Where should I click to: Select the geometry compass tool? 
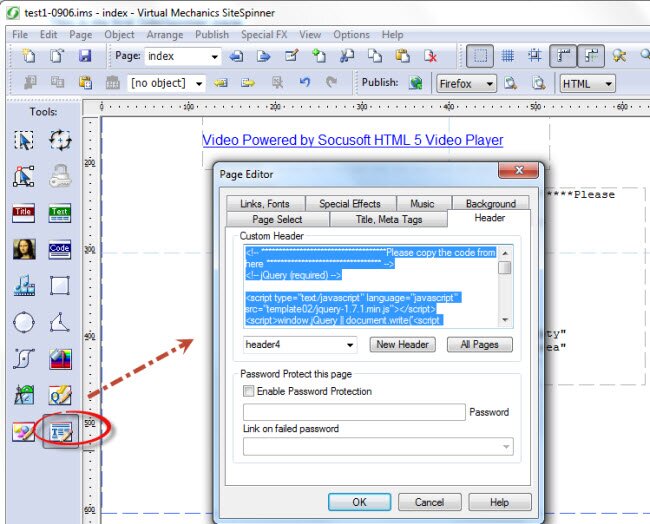24,395
